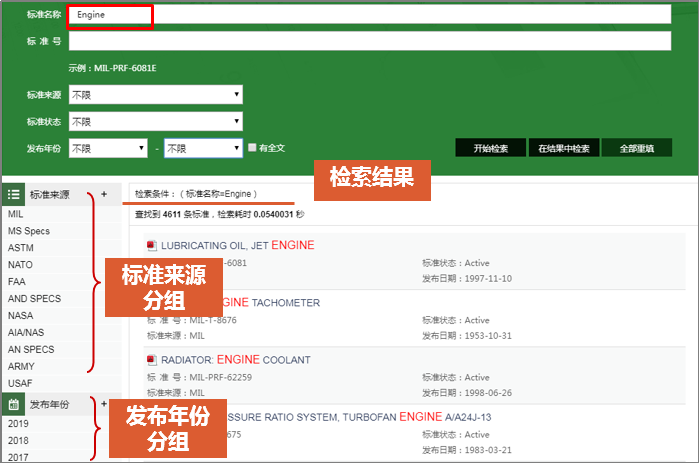Image resolution: width=699 pixels, height=463 pixels.
Task: Click document icon next to LUBRICATING OIL result
Action: pos(150,245)
